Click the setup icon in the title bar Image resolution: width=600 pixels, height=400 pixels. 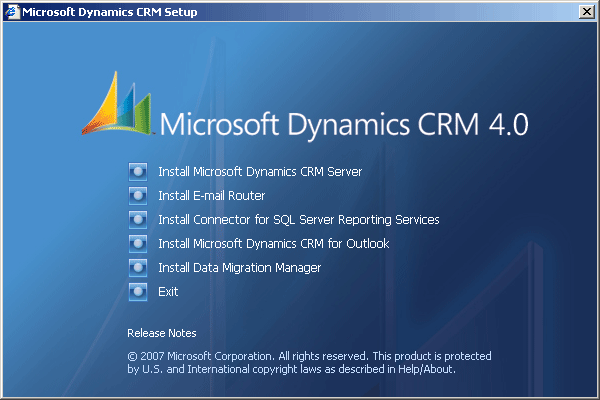click(x=12, y=12)
